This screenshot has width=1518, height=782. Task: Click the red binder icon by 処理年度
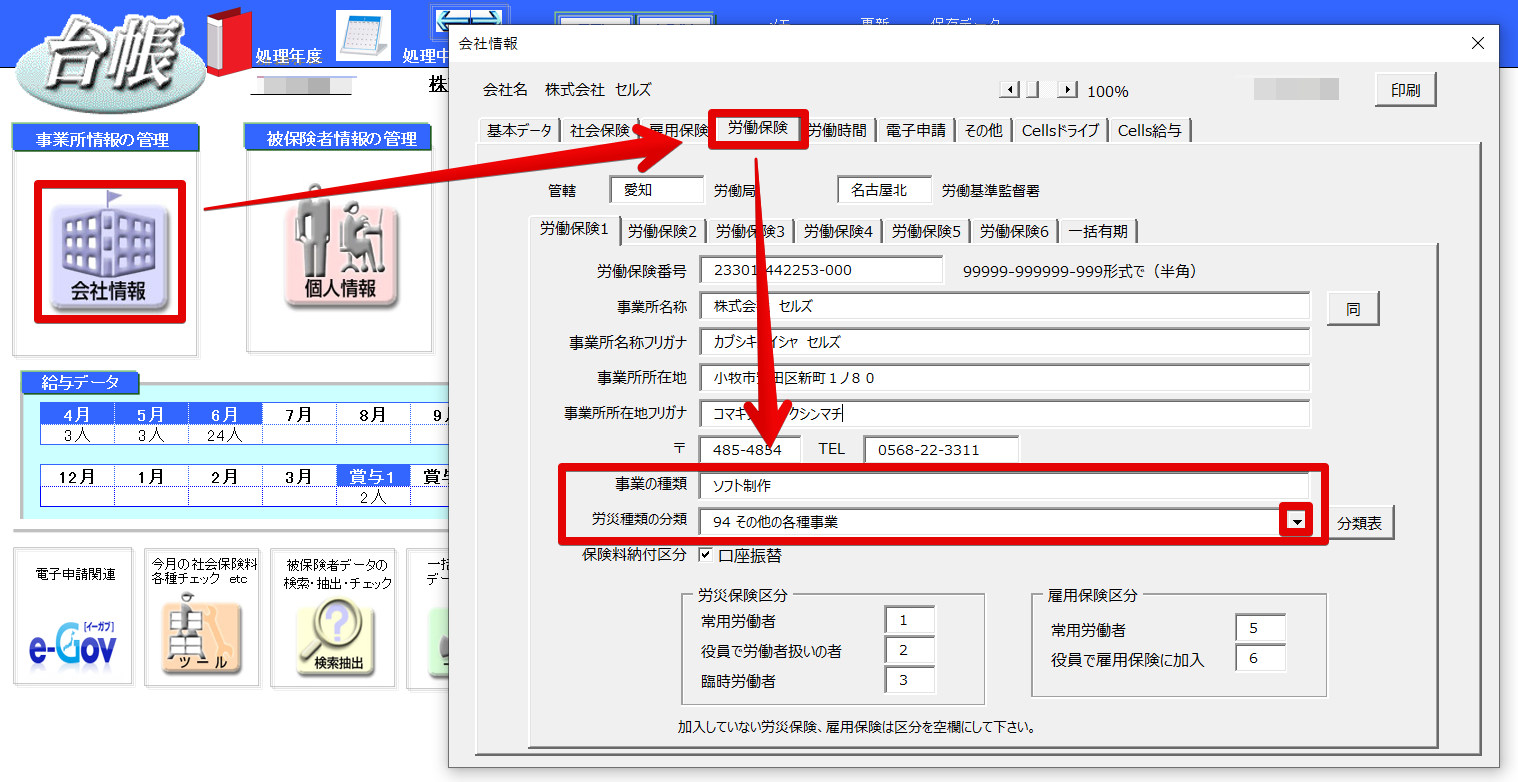pos(227,42)
